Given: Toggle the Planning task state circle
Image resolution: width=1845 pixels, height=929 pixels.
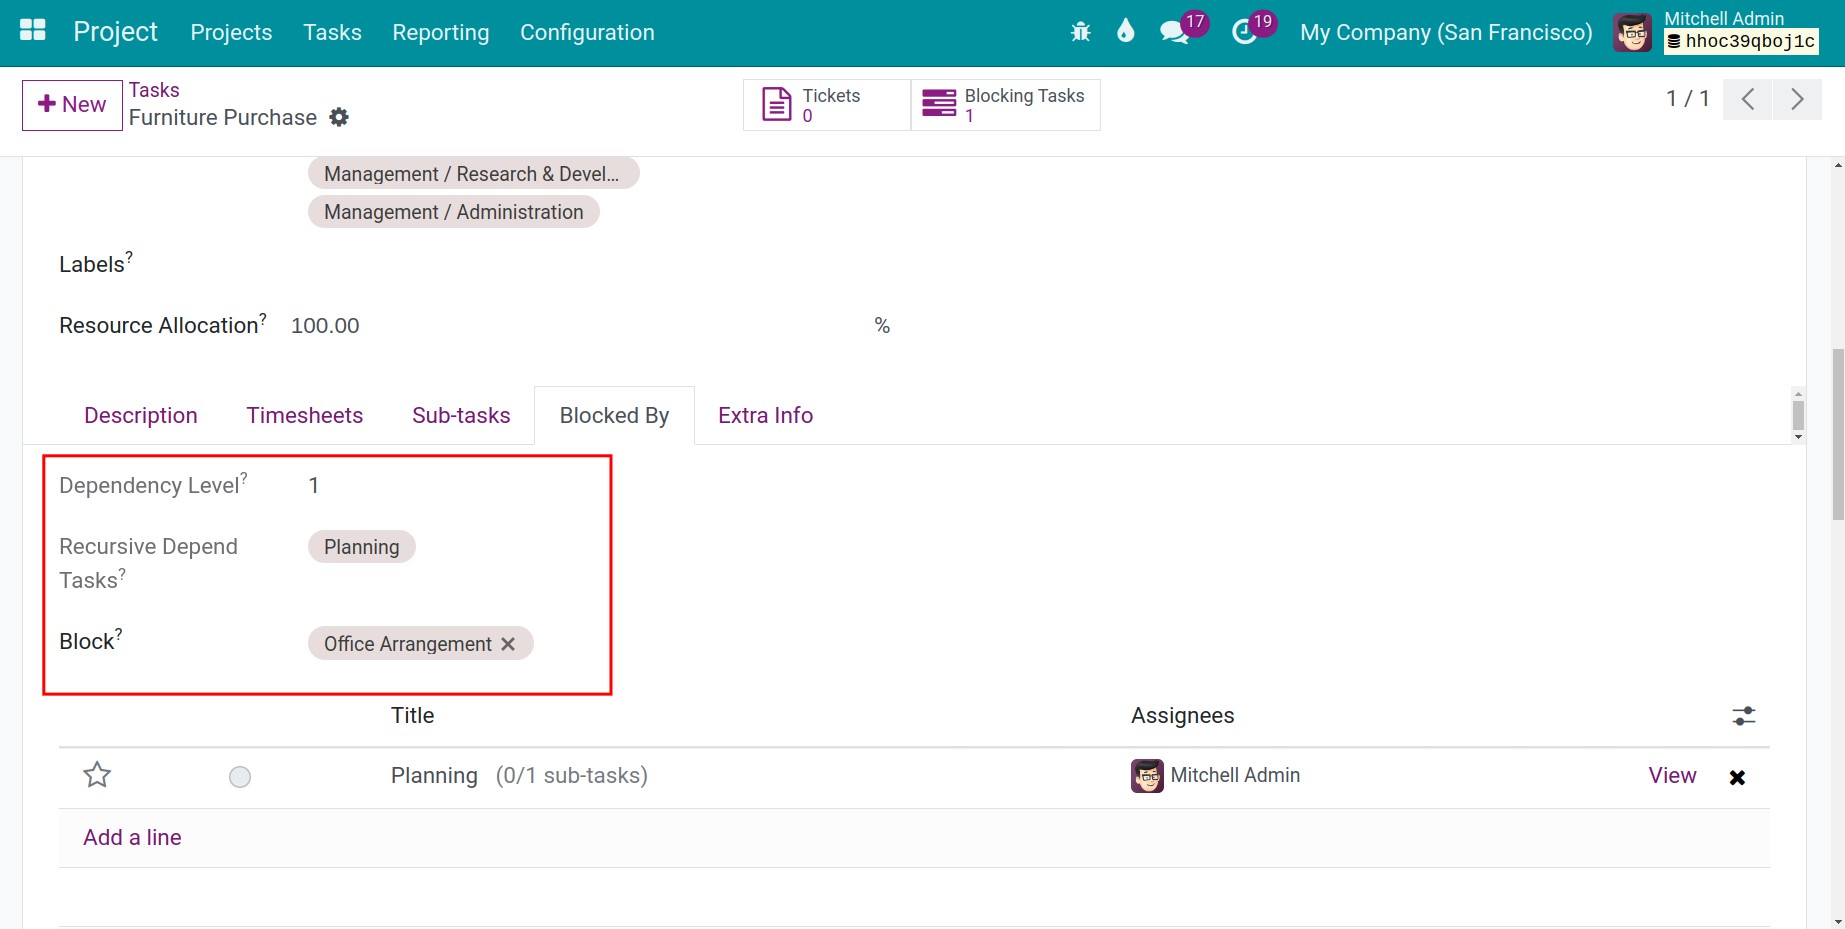Looking at the screenshot, I should 240,777.
